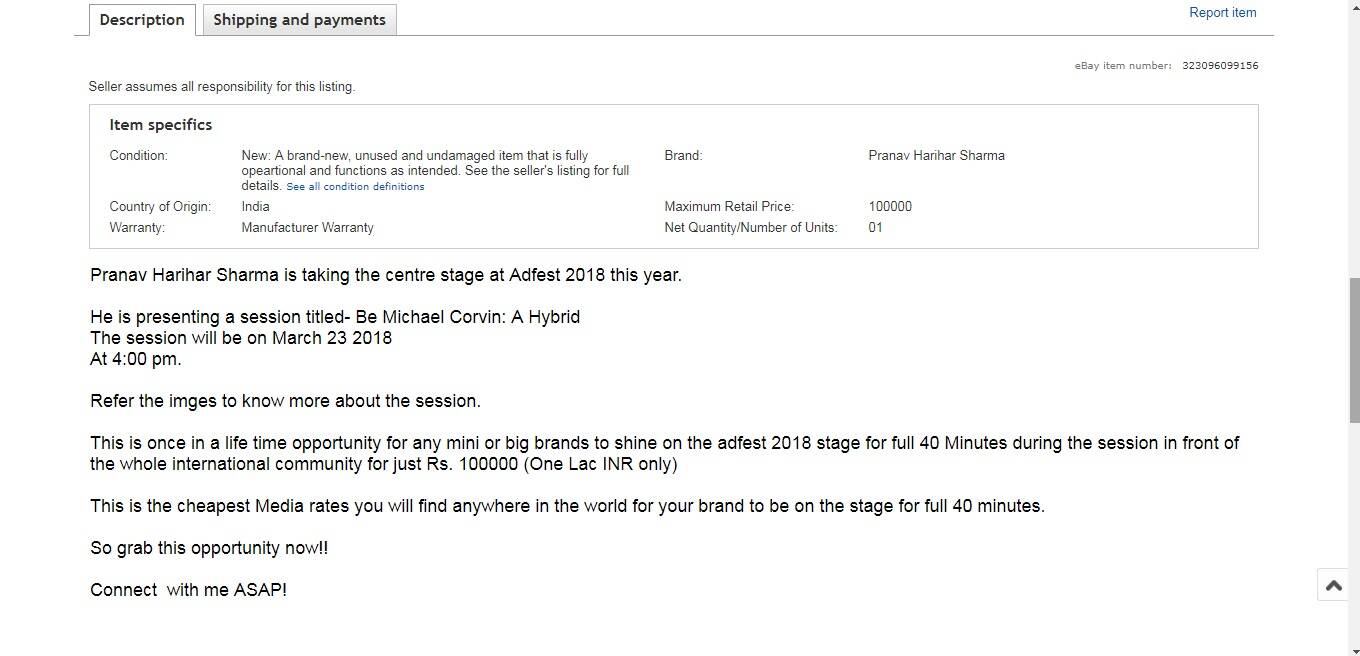Click the Brand value Pranav Harihar Sharma
The image size is (1360, 656).
tap(936, 156)
